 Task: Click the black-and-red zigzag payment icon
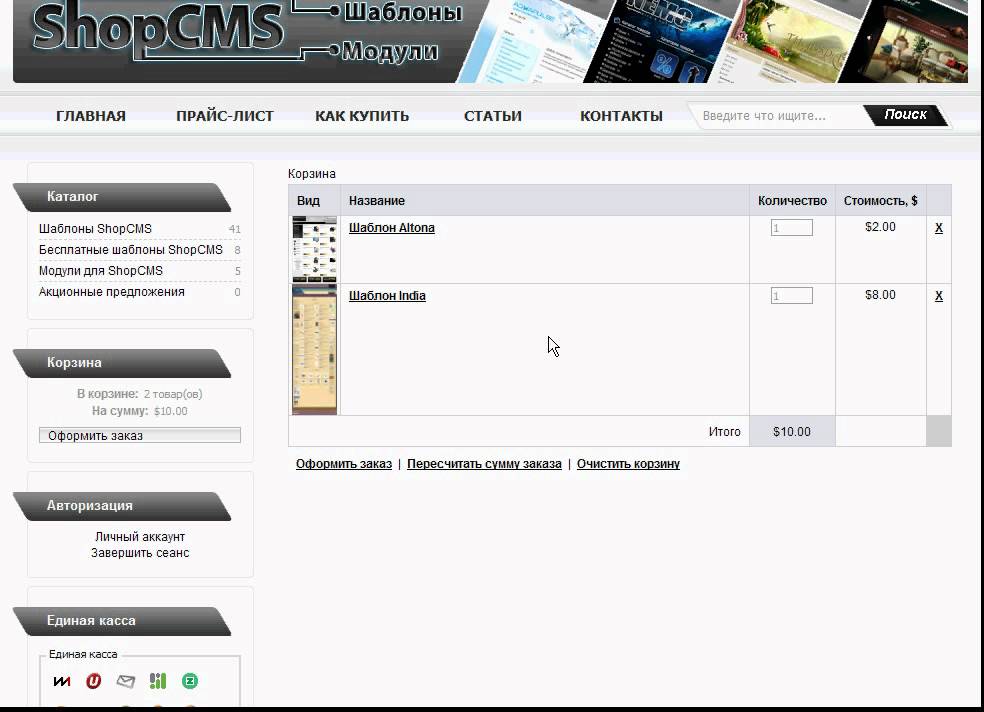(x=62, y=681)
